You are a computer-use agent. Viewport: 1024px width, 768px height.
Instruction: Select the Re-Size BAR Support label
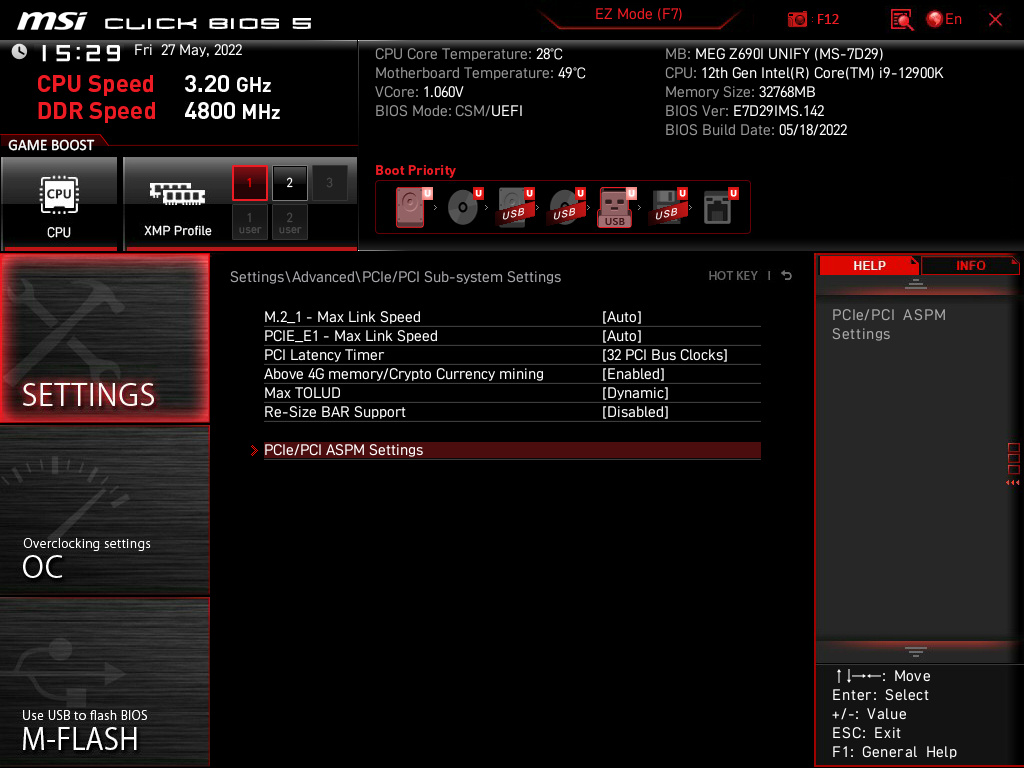(334, 412)
